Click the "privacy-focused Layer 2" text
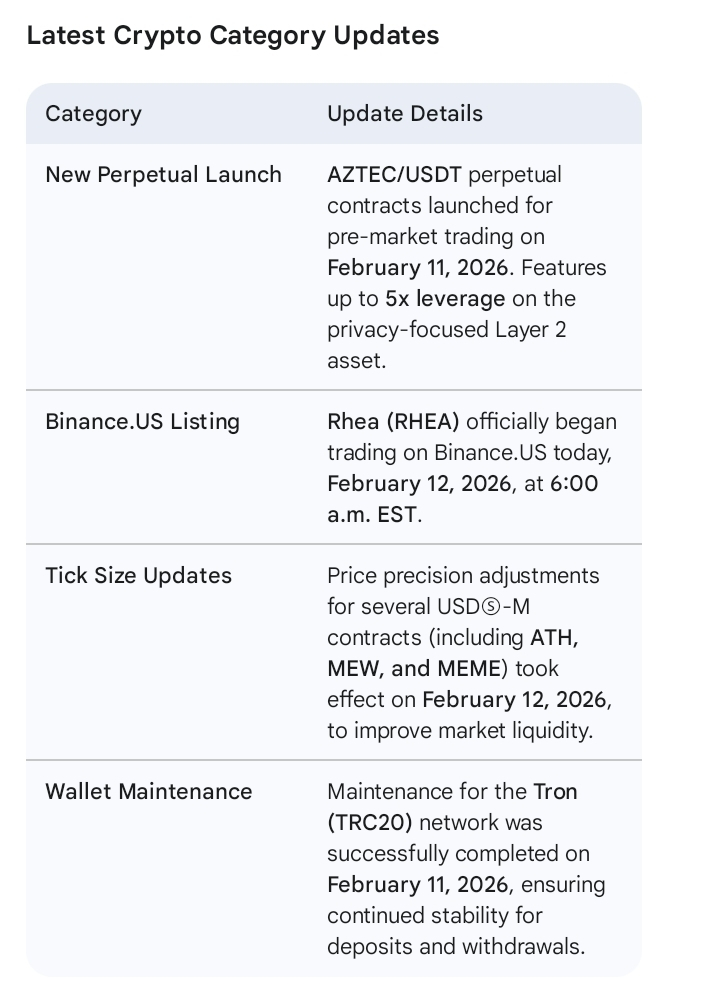This screenshot has height=996, width=720. [446, 330]
